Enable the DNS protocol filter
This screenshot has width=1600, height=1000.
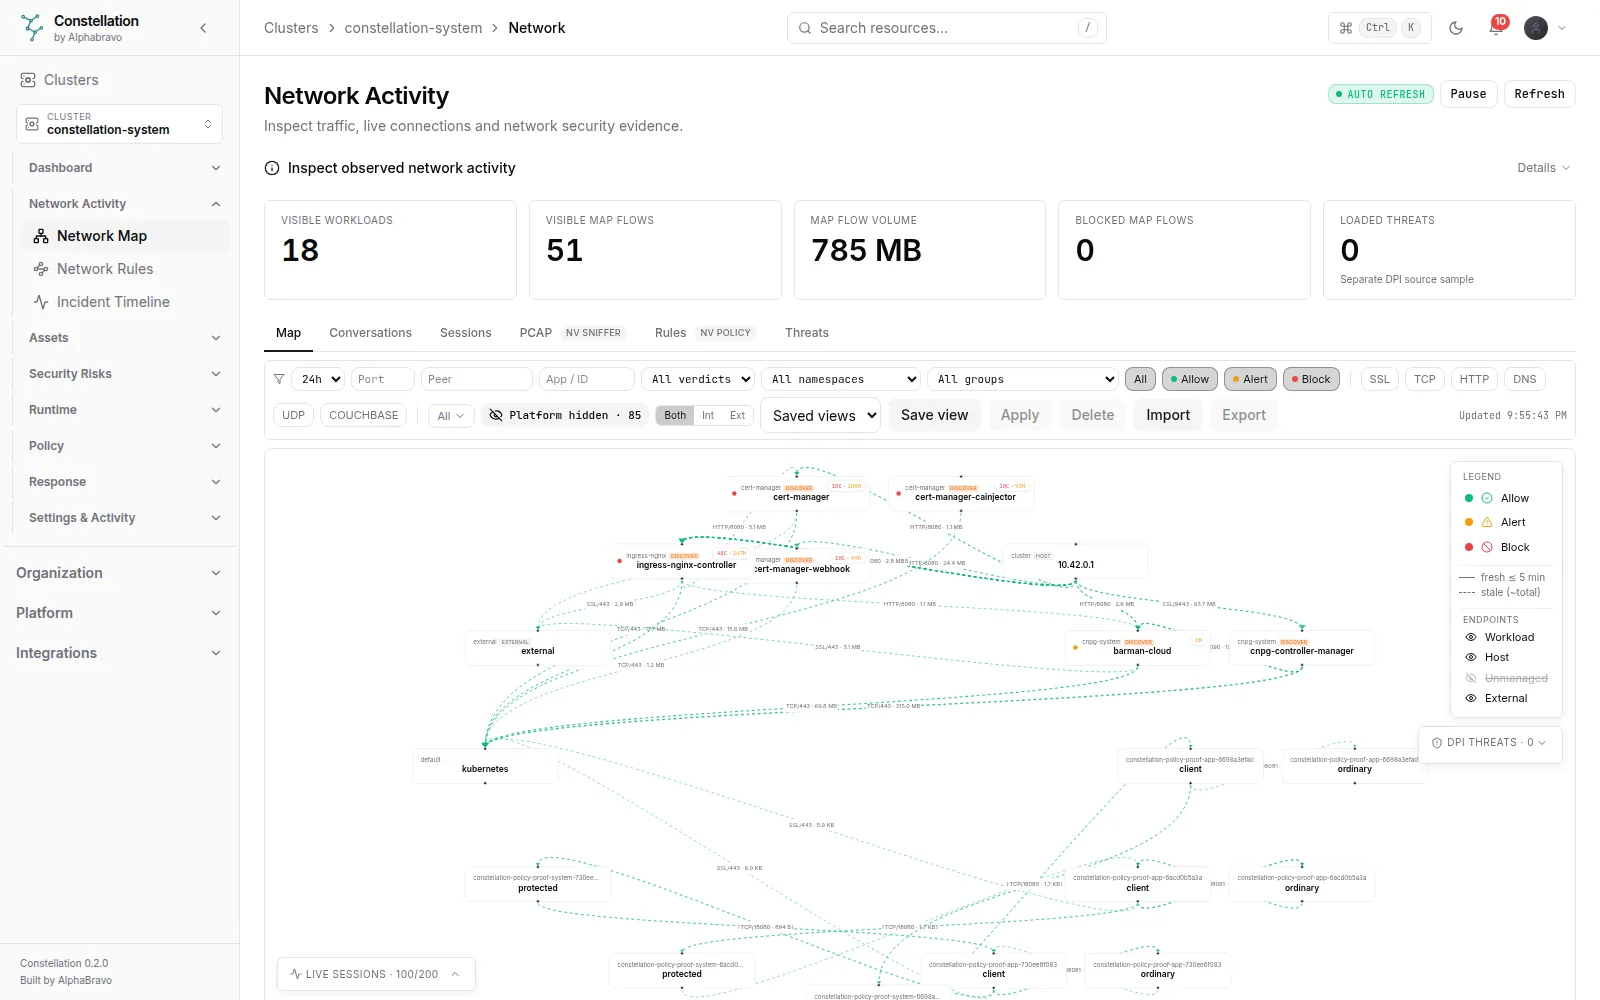[1524, 379]
